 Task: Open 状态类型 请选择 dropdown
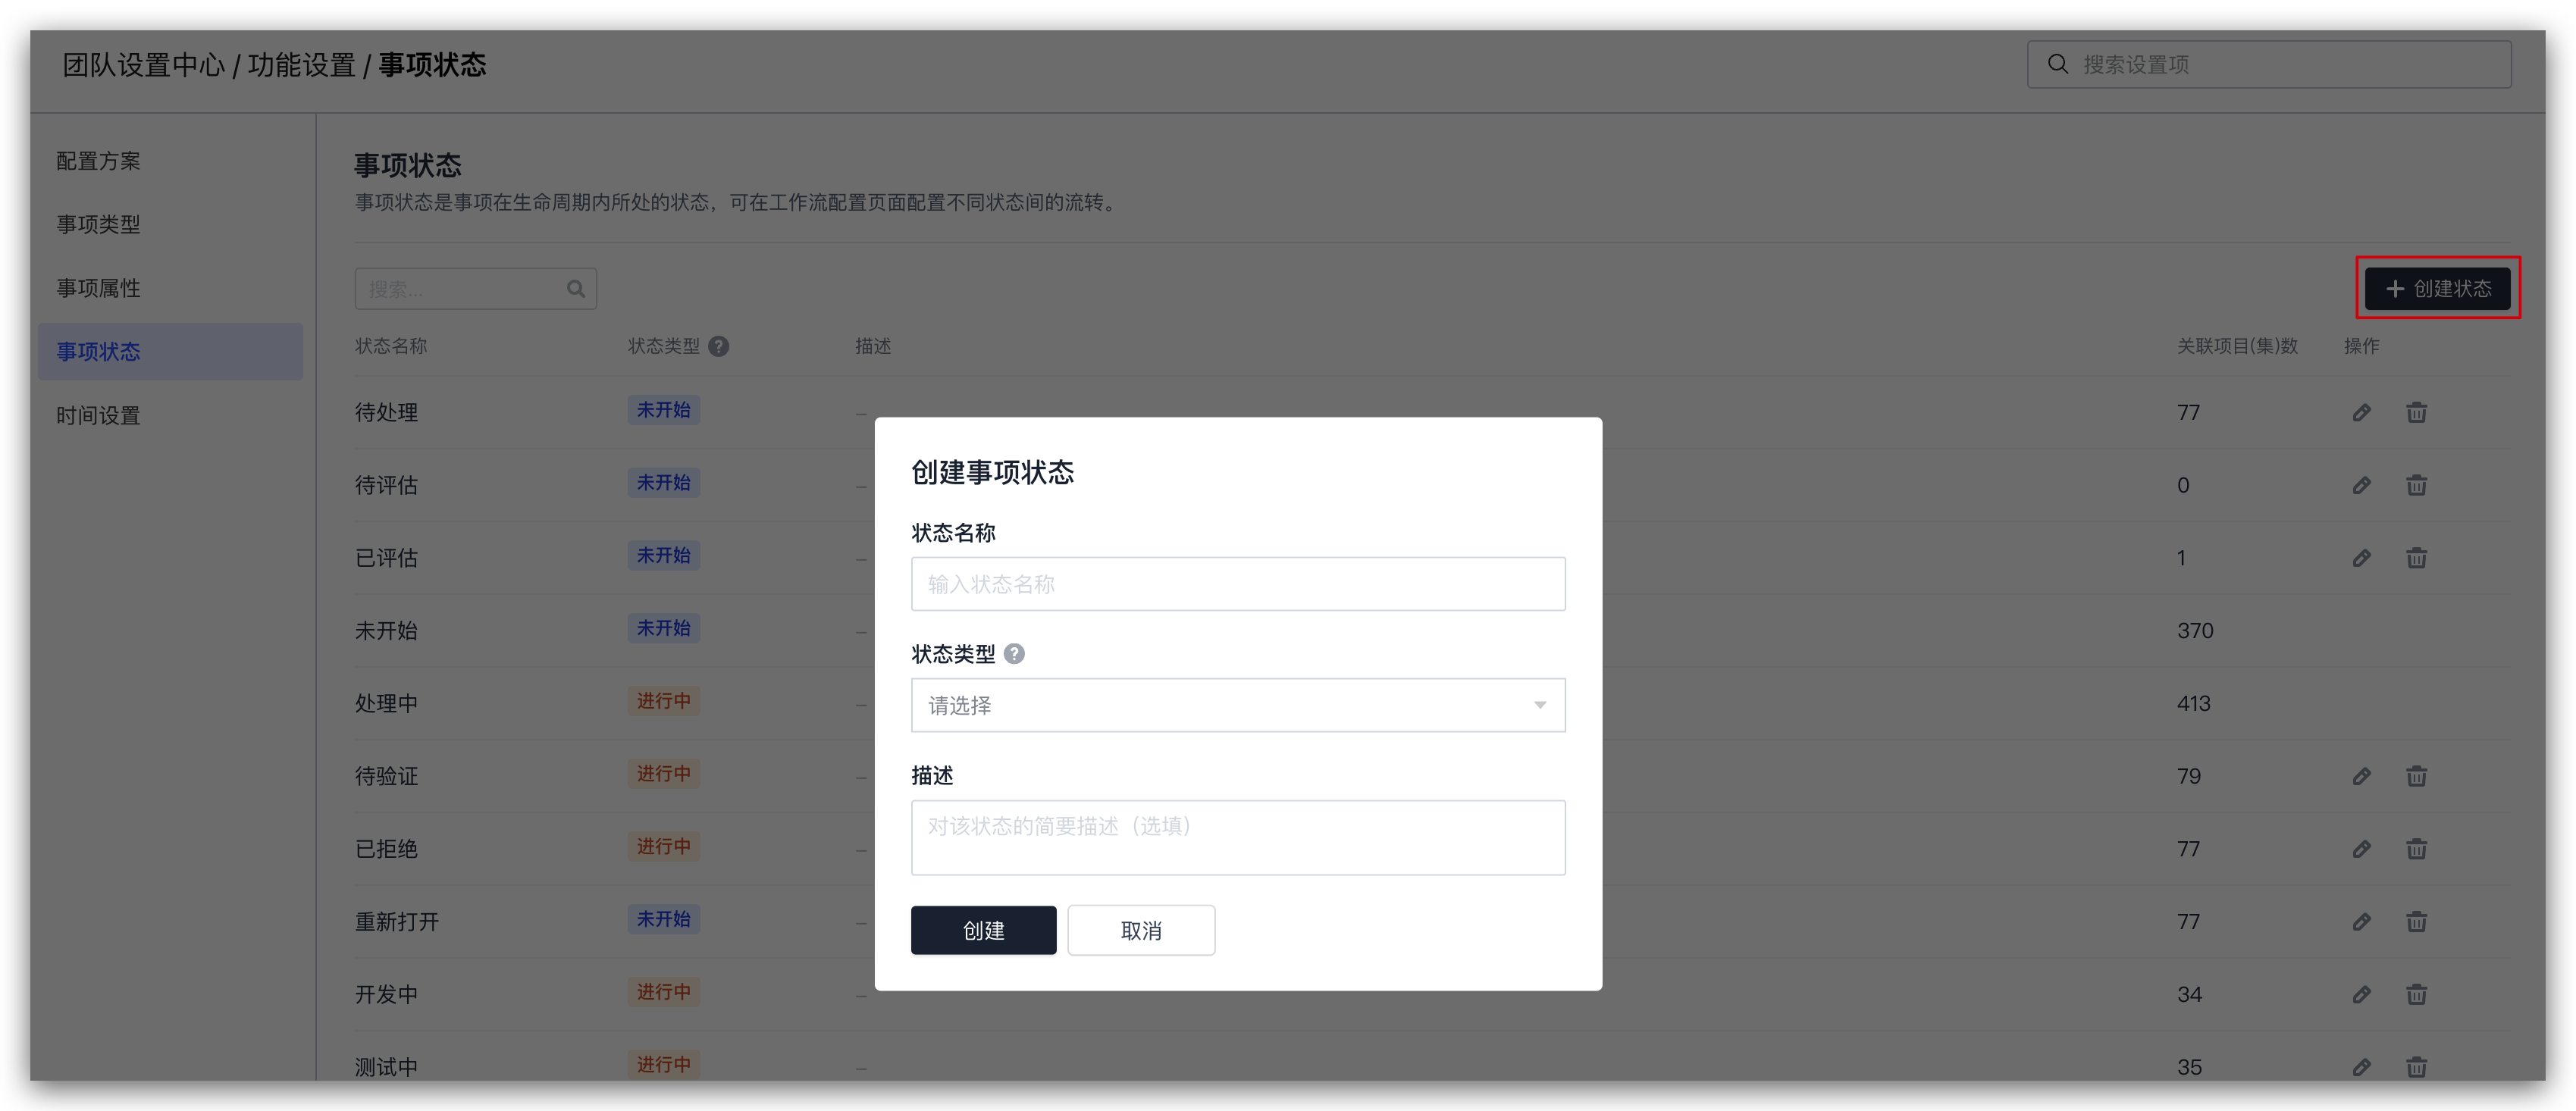[x=1238, y=705]
